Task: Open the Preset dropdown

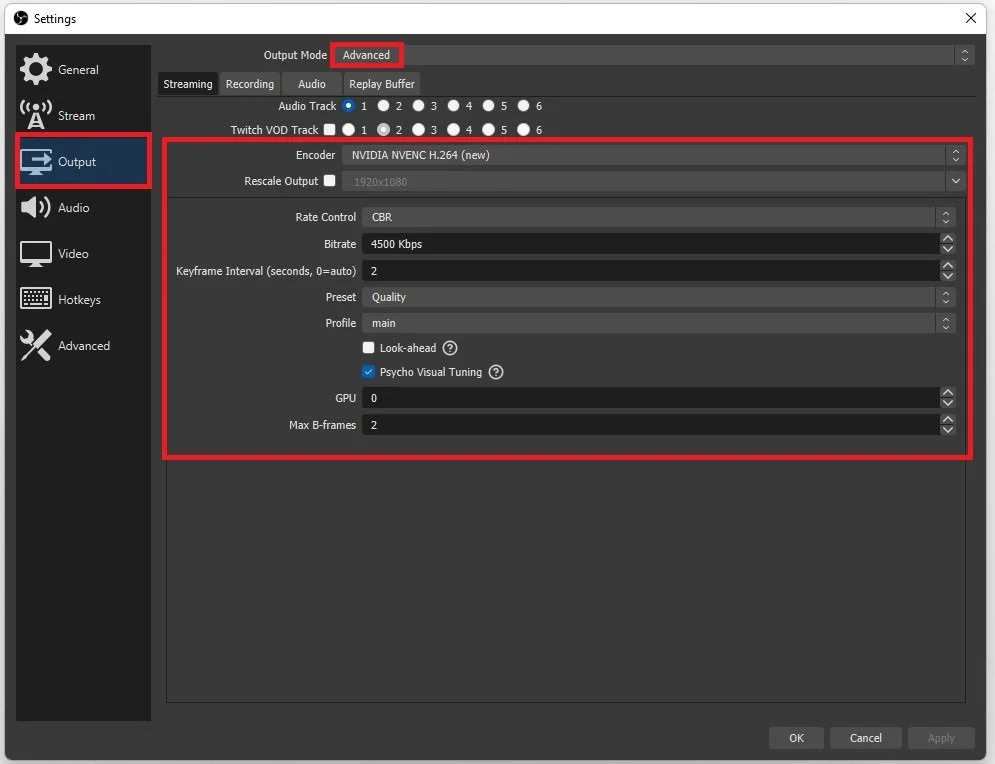Action: pyautogui.click(x=658, y=297)
